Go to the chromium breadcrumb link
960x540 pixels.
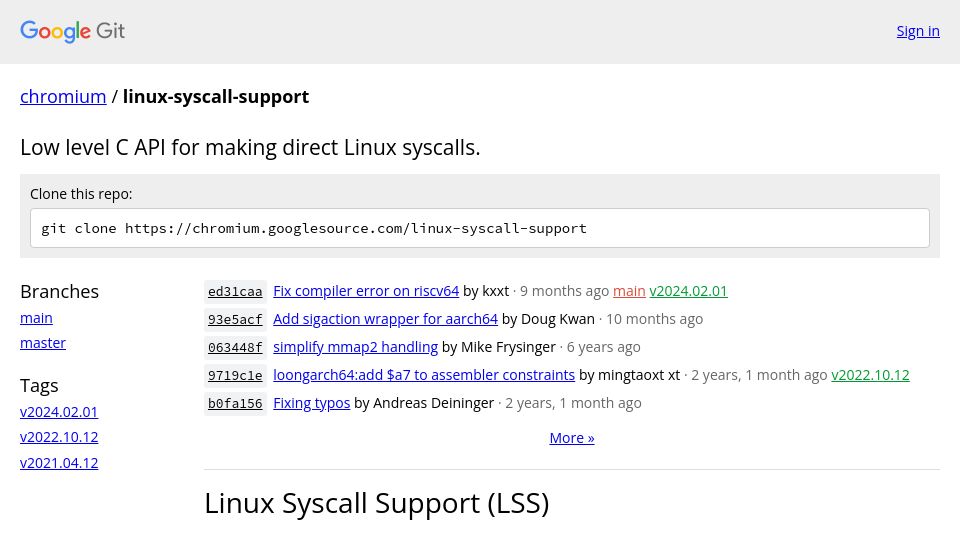[x=63, y=97]
